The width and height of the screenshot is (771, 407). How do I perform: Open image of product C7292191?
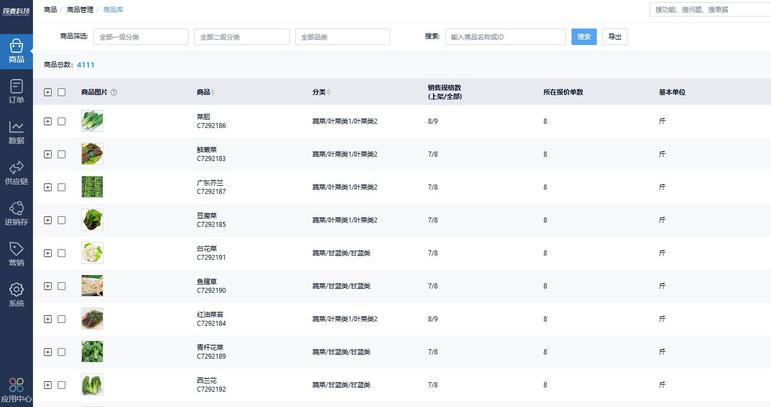point(92,253)
